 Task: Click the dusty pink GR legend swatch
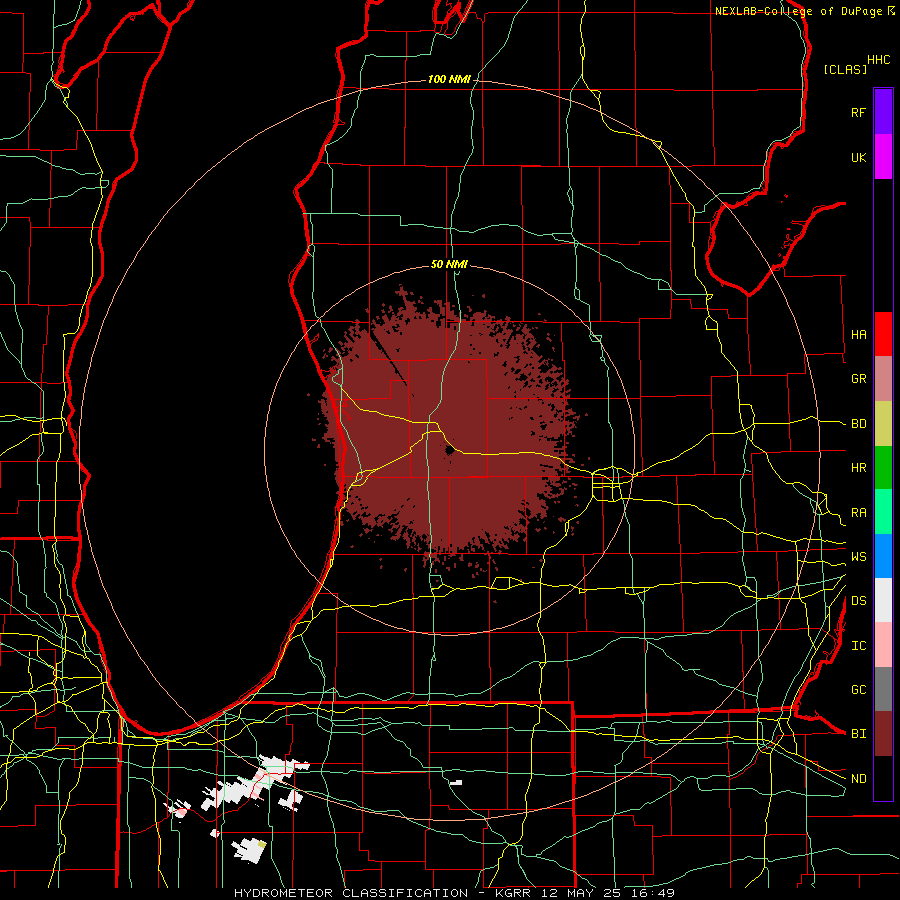(x=883, y=379)
